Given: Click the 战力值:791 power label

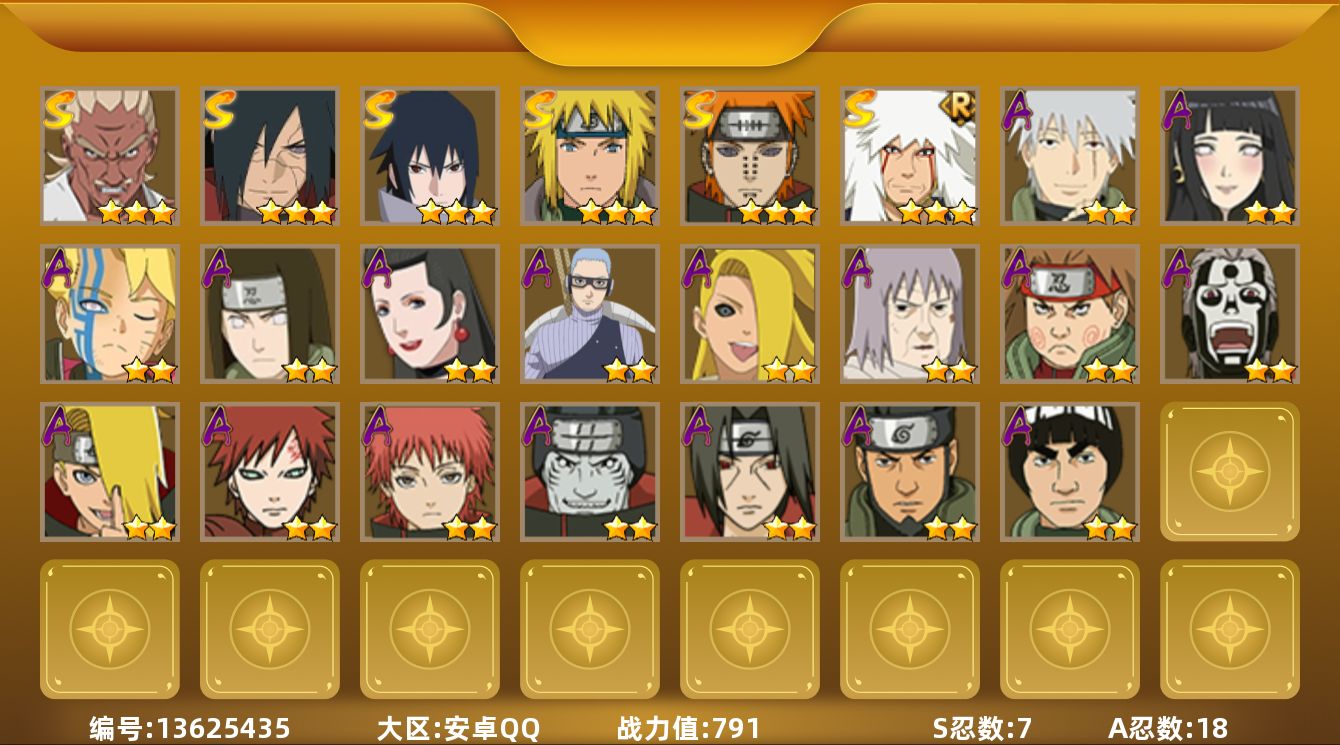Looking at the screenshot, I should click(689, 727).
